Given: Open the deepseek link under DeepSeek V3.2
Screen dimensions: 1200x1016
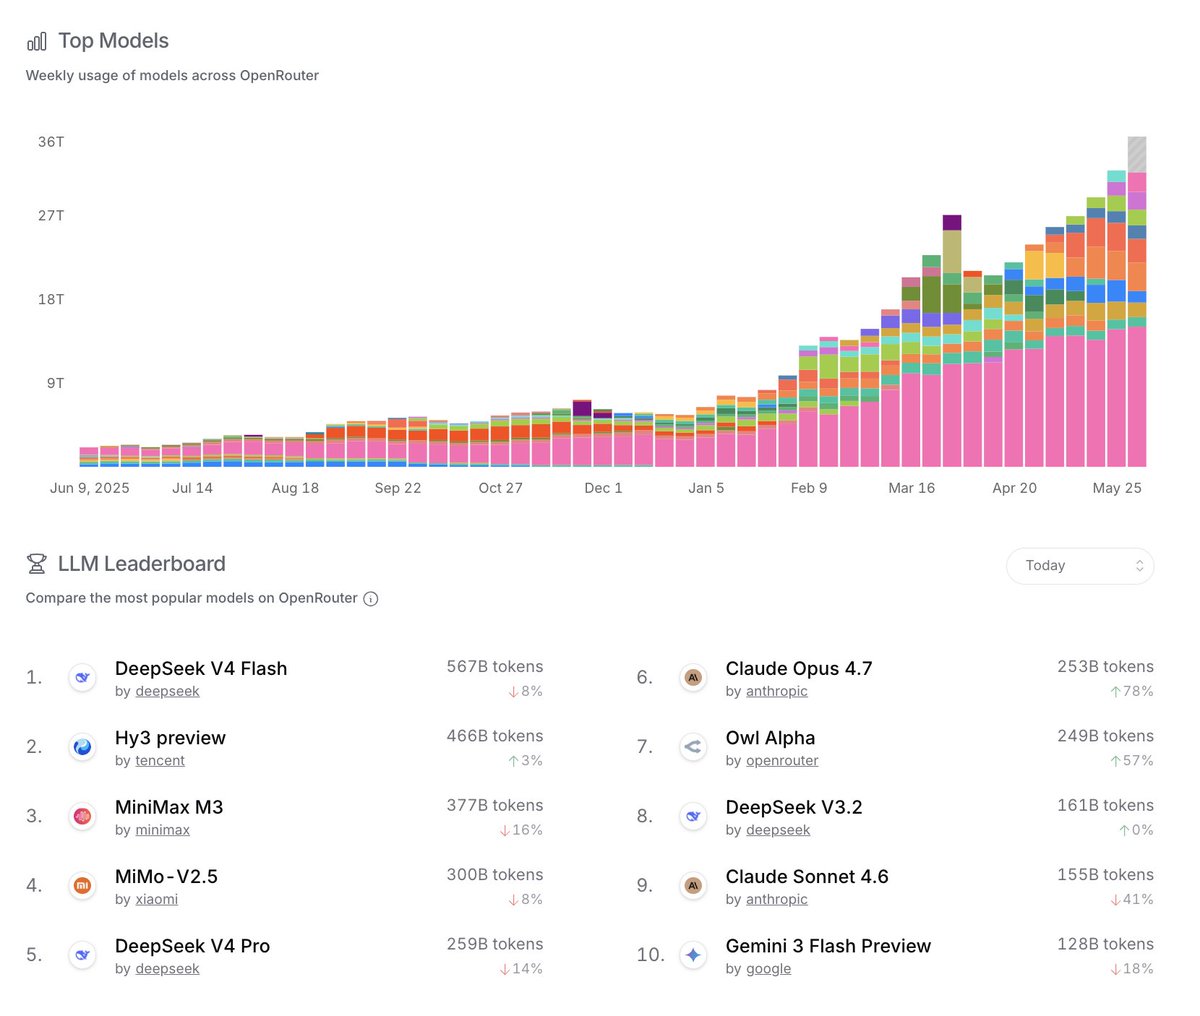Looking at the screenshot, I should (778, 830).
